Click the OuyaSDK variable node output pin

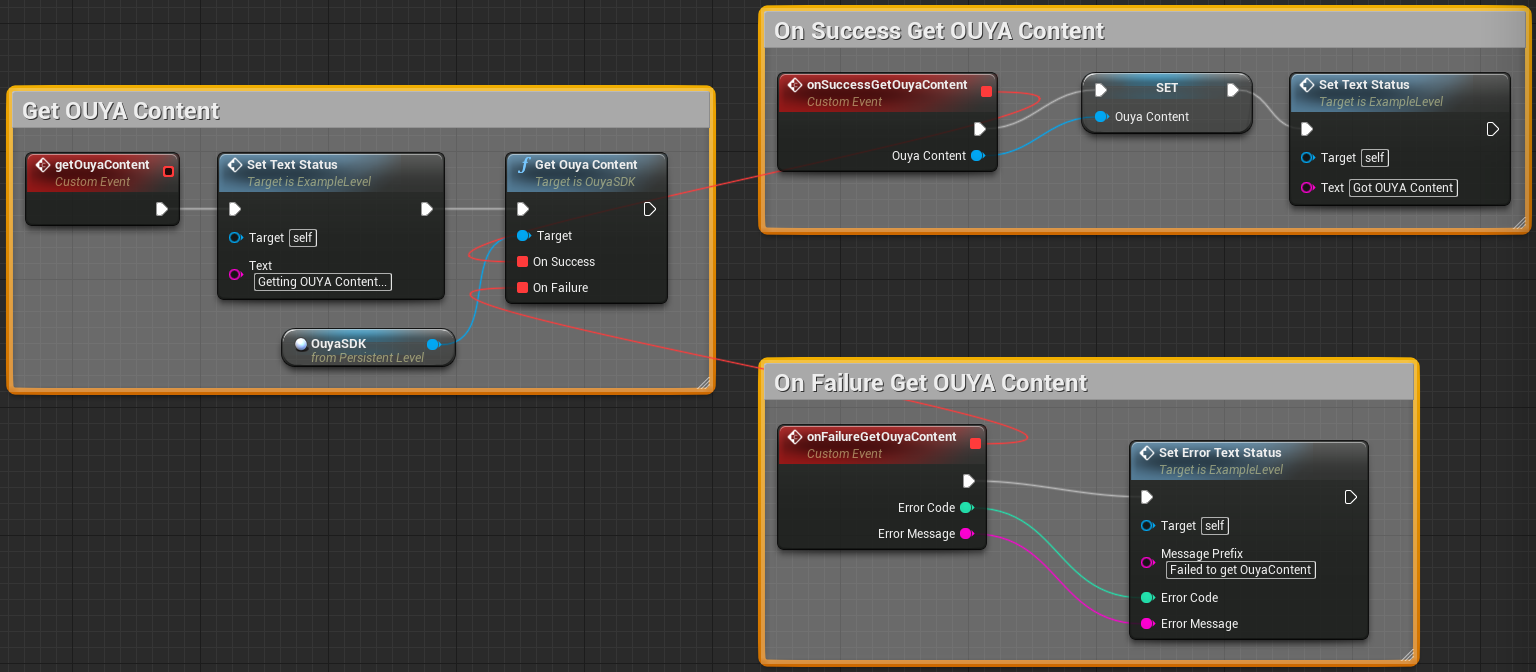(x=434, y=344)
